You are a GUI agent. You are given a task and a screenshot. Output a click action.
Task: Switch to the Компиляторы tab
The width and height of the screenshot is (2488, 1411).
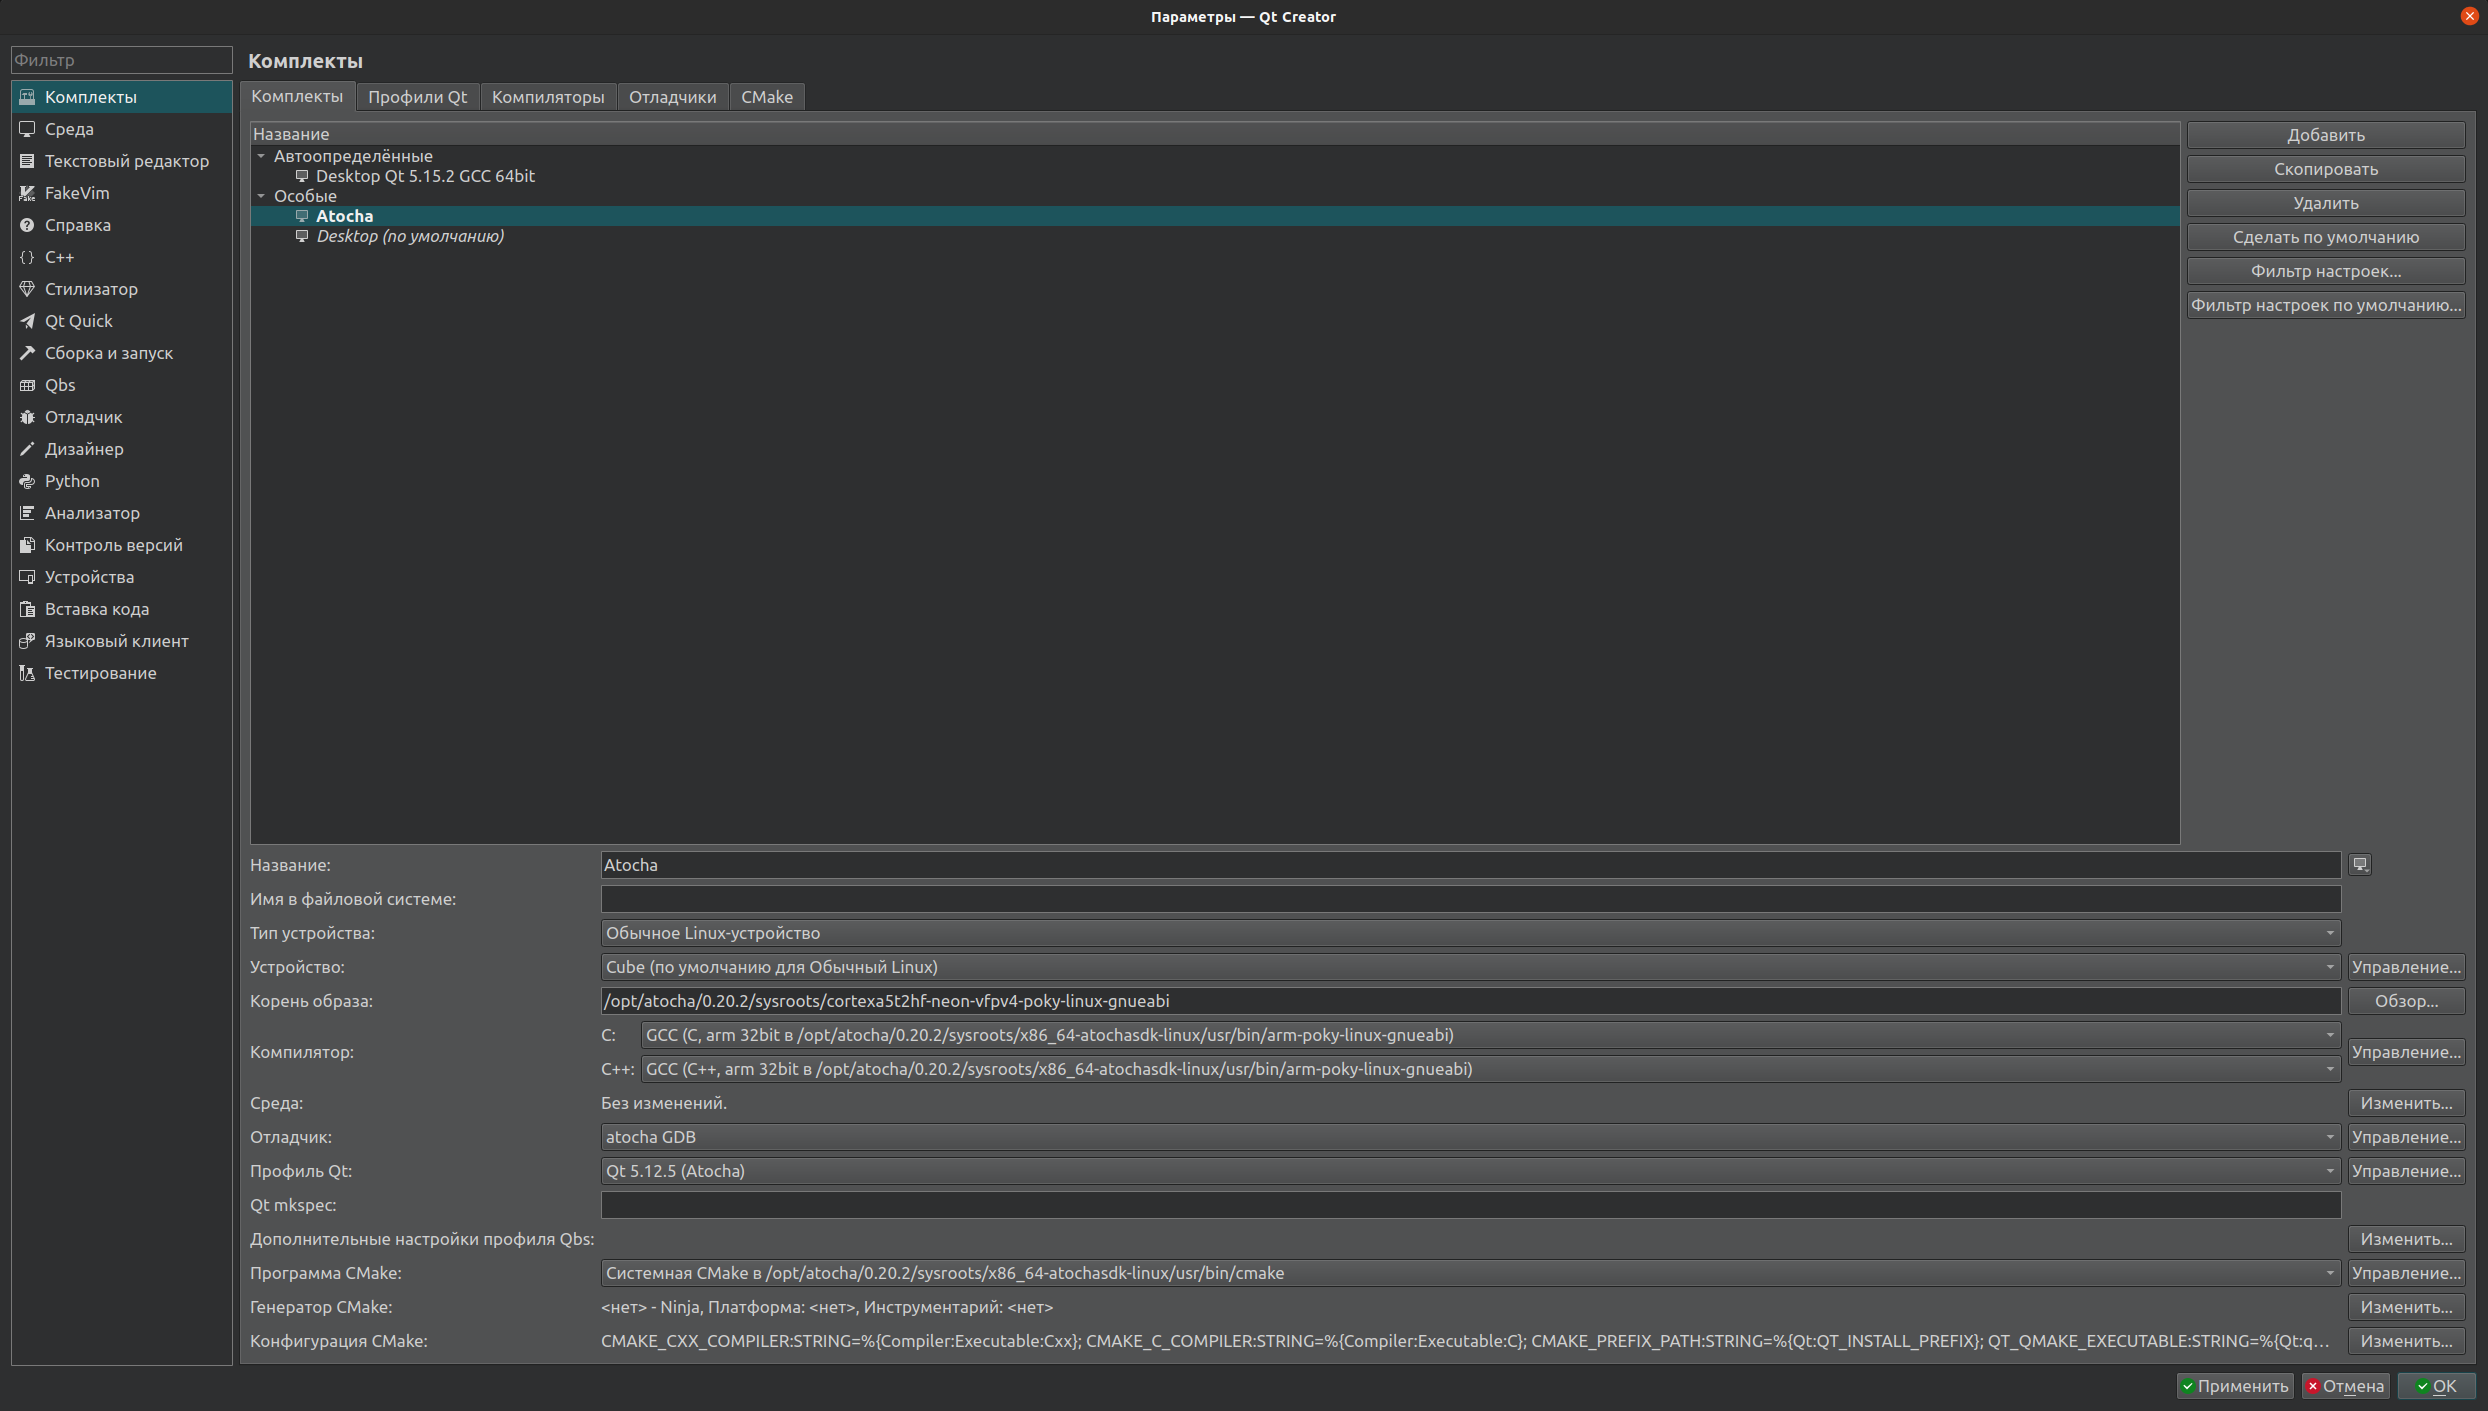click(x=548, y=97)
